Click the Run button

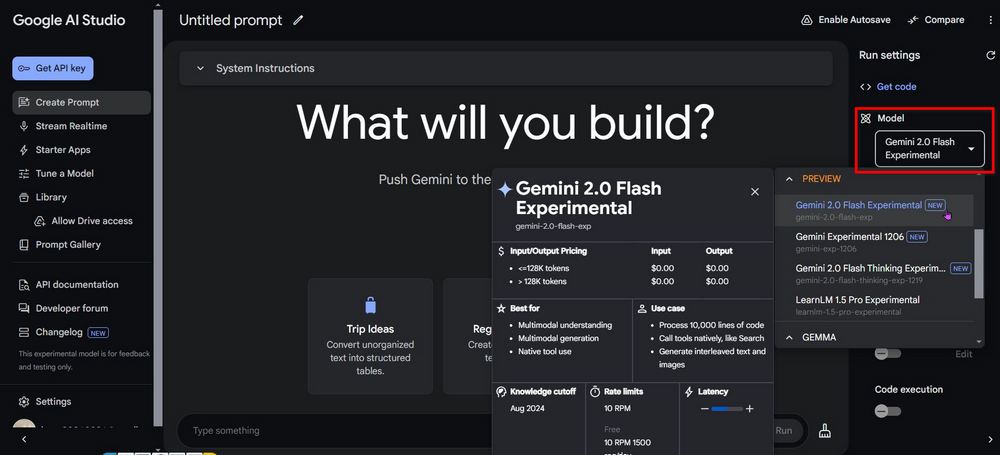point(784,431)
